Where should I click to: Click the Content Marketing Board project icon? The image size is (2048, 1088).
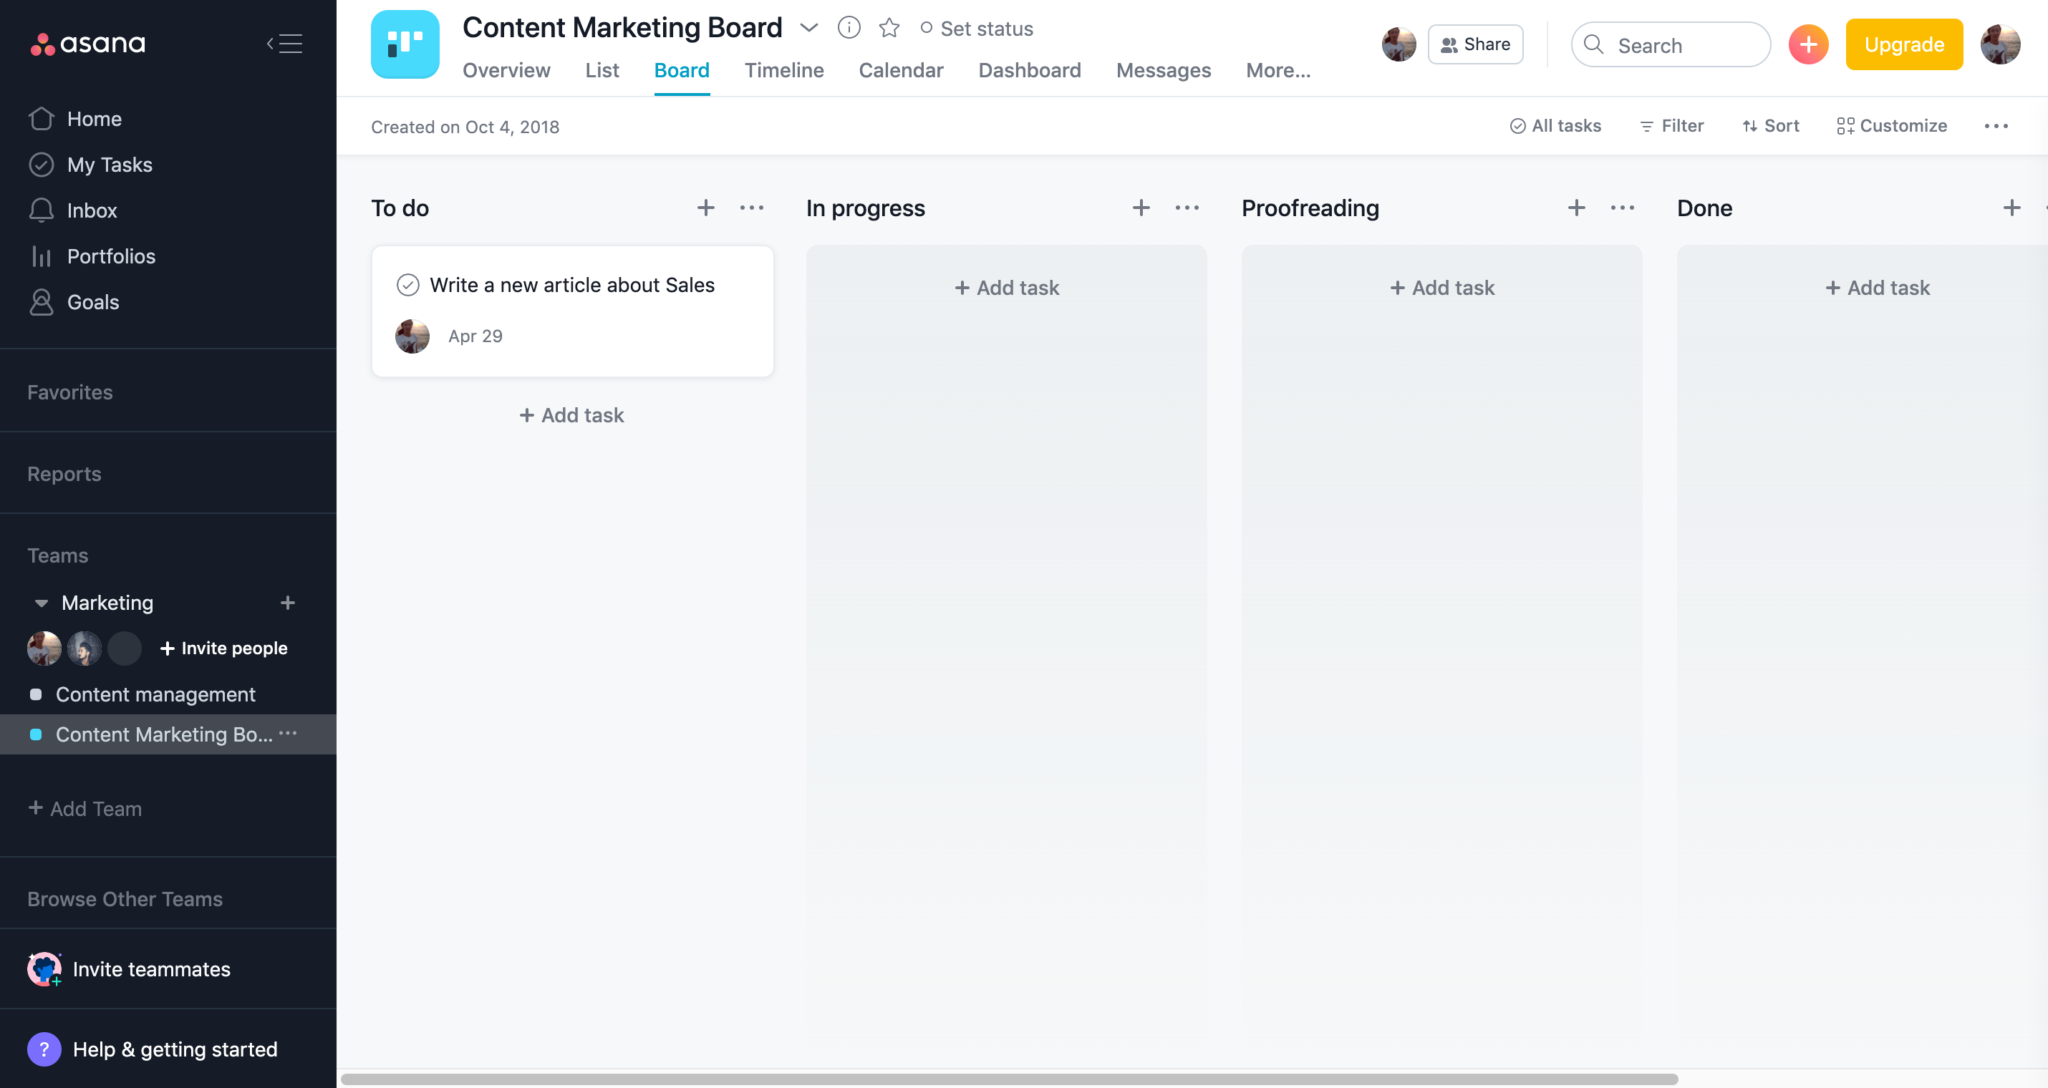tap(405, 45)
